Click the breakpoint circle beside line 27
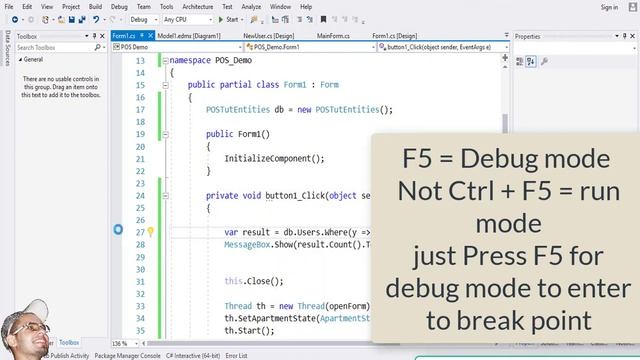This screenshot has width=640, height=360. click(x=118, y=230)
